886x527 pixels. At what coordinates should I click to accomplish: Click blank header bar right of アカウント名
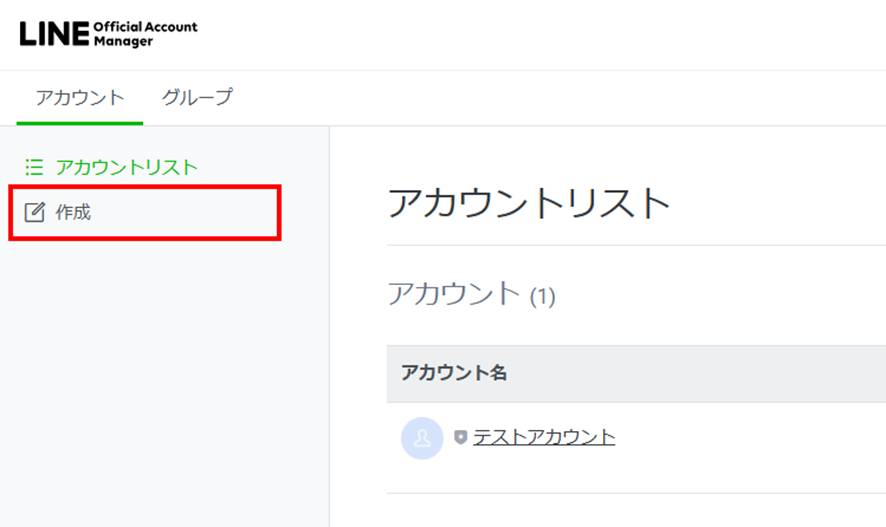pyautogui.click(x=700, y=373)
